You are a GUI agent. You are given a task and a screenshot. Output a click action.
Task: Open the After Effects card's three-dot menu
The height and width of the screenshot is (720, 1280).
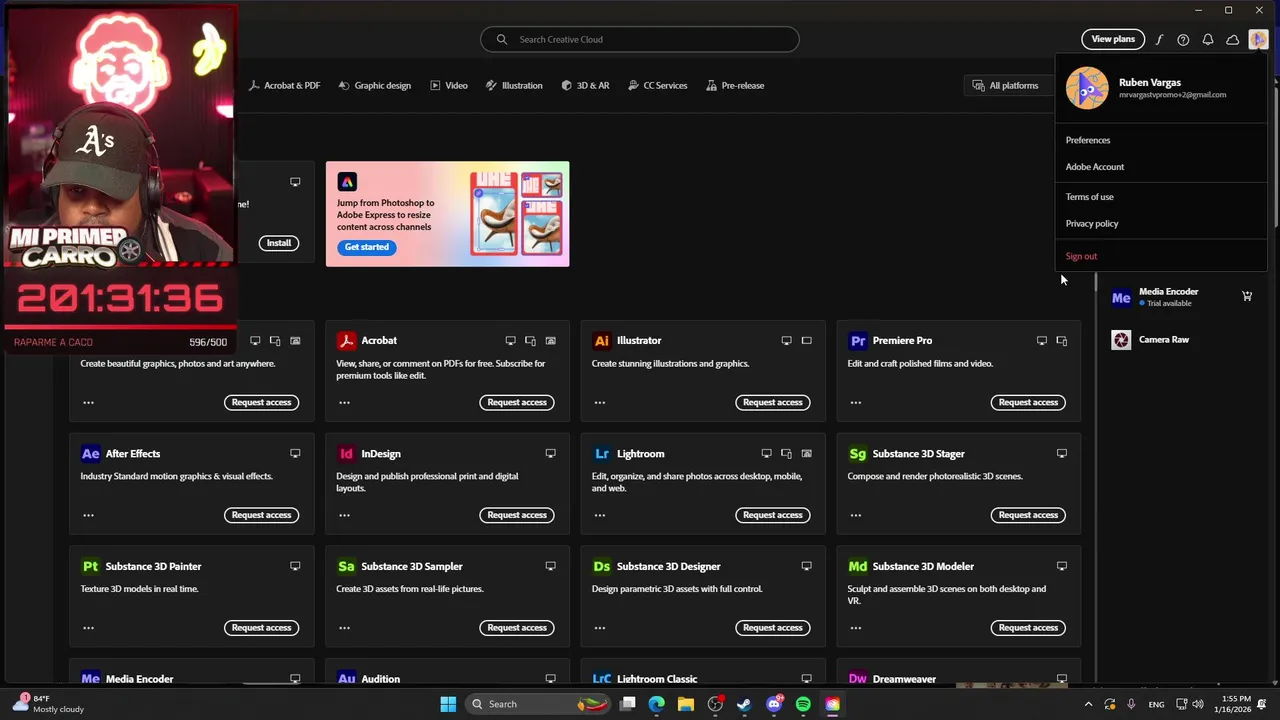88,515
